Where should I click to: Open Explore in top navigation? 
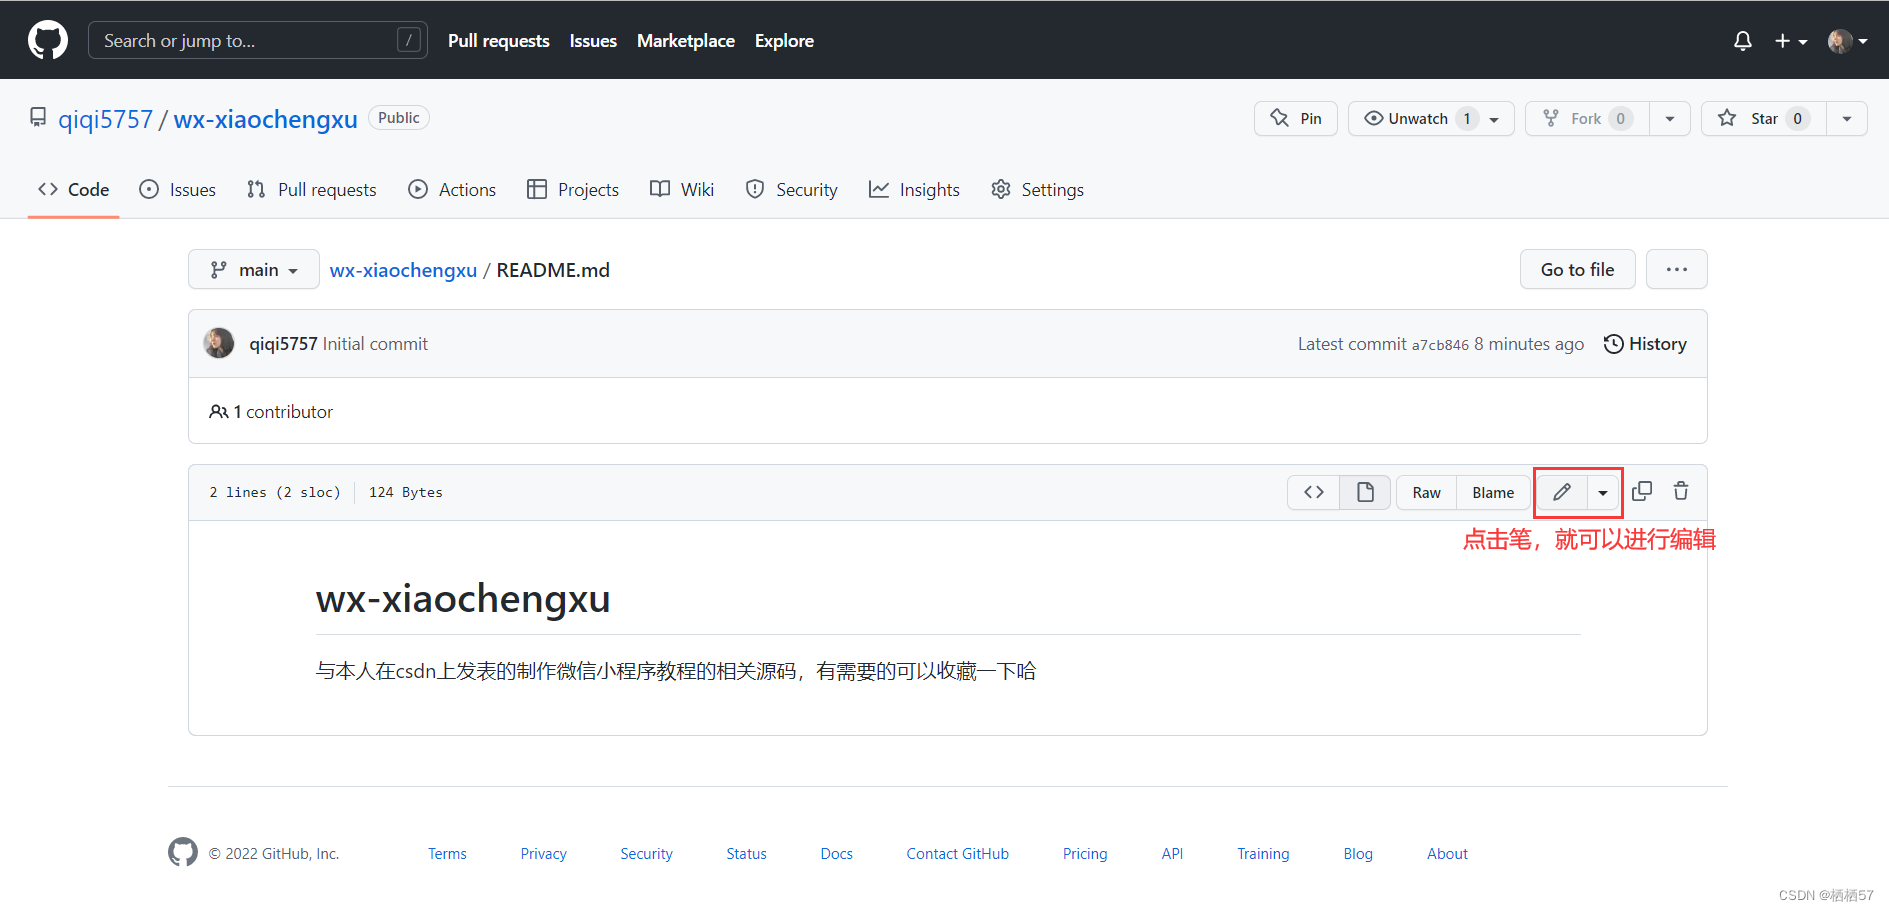tap(784, 41)
